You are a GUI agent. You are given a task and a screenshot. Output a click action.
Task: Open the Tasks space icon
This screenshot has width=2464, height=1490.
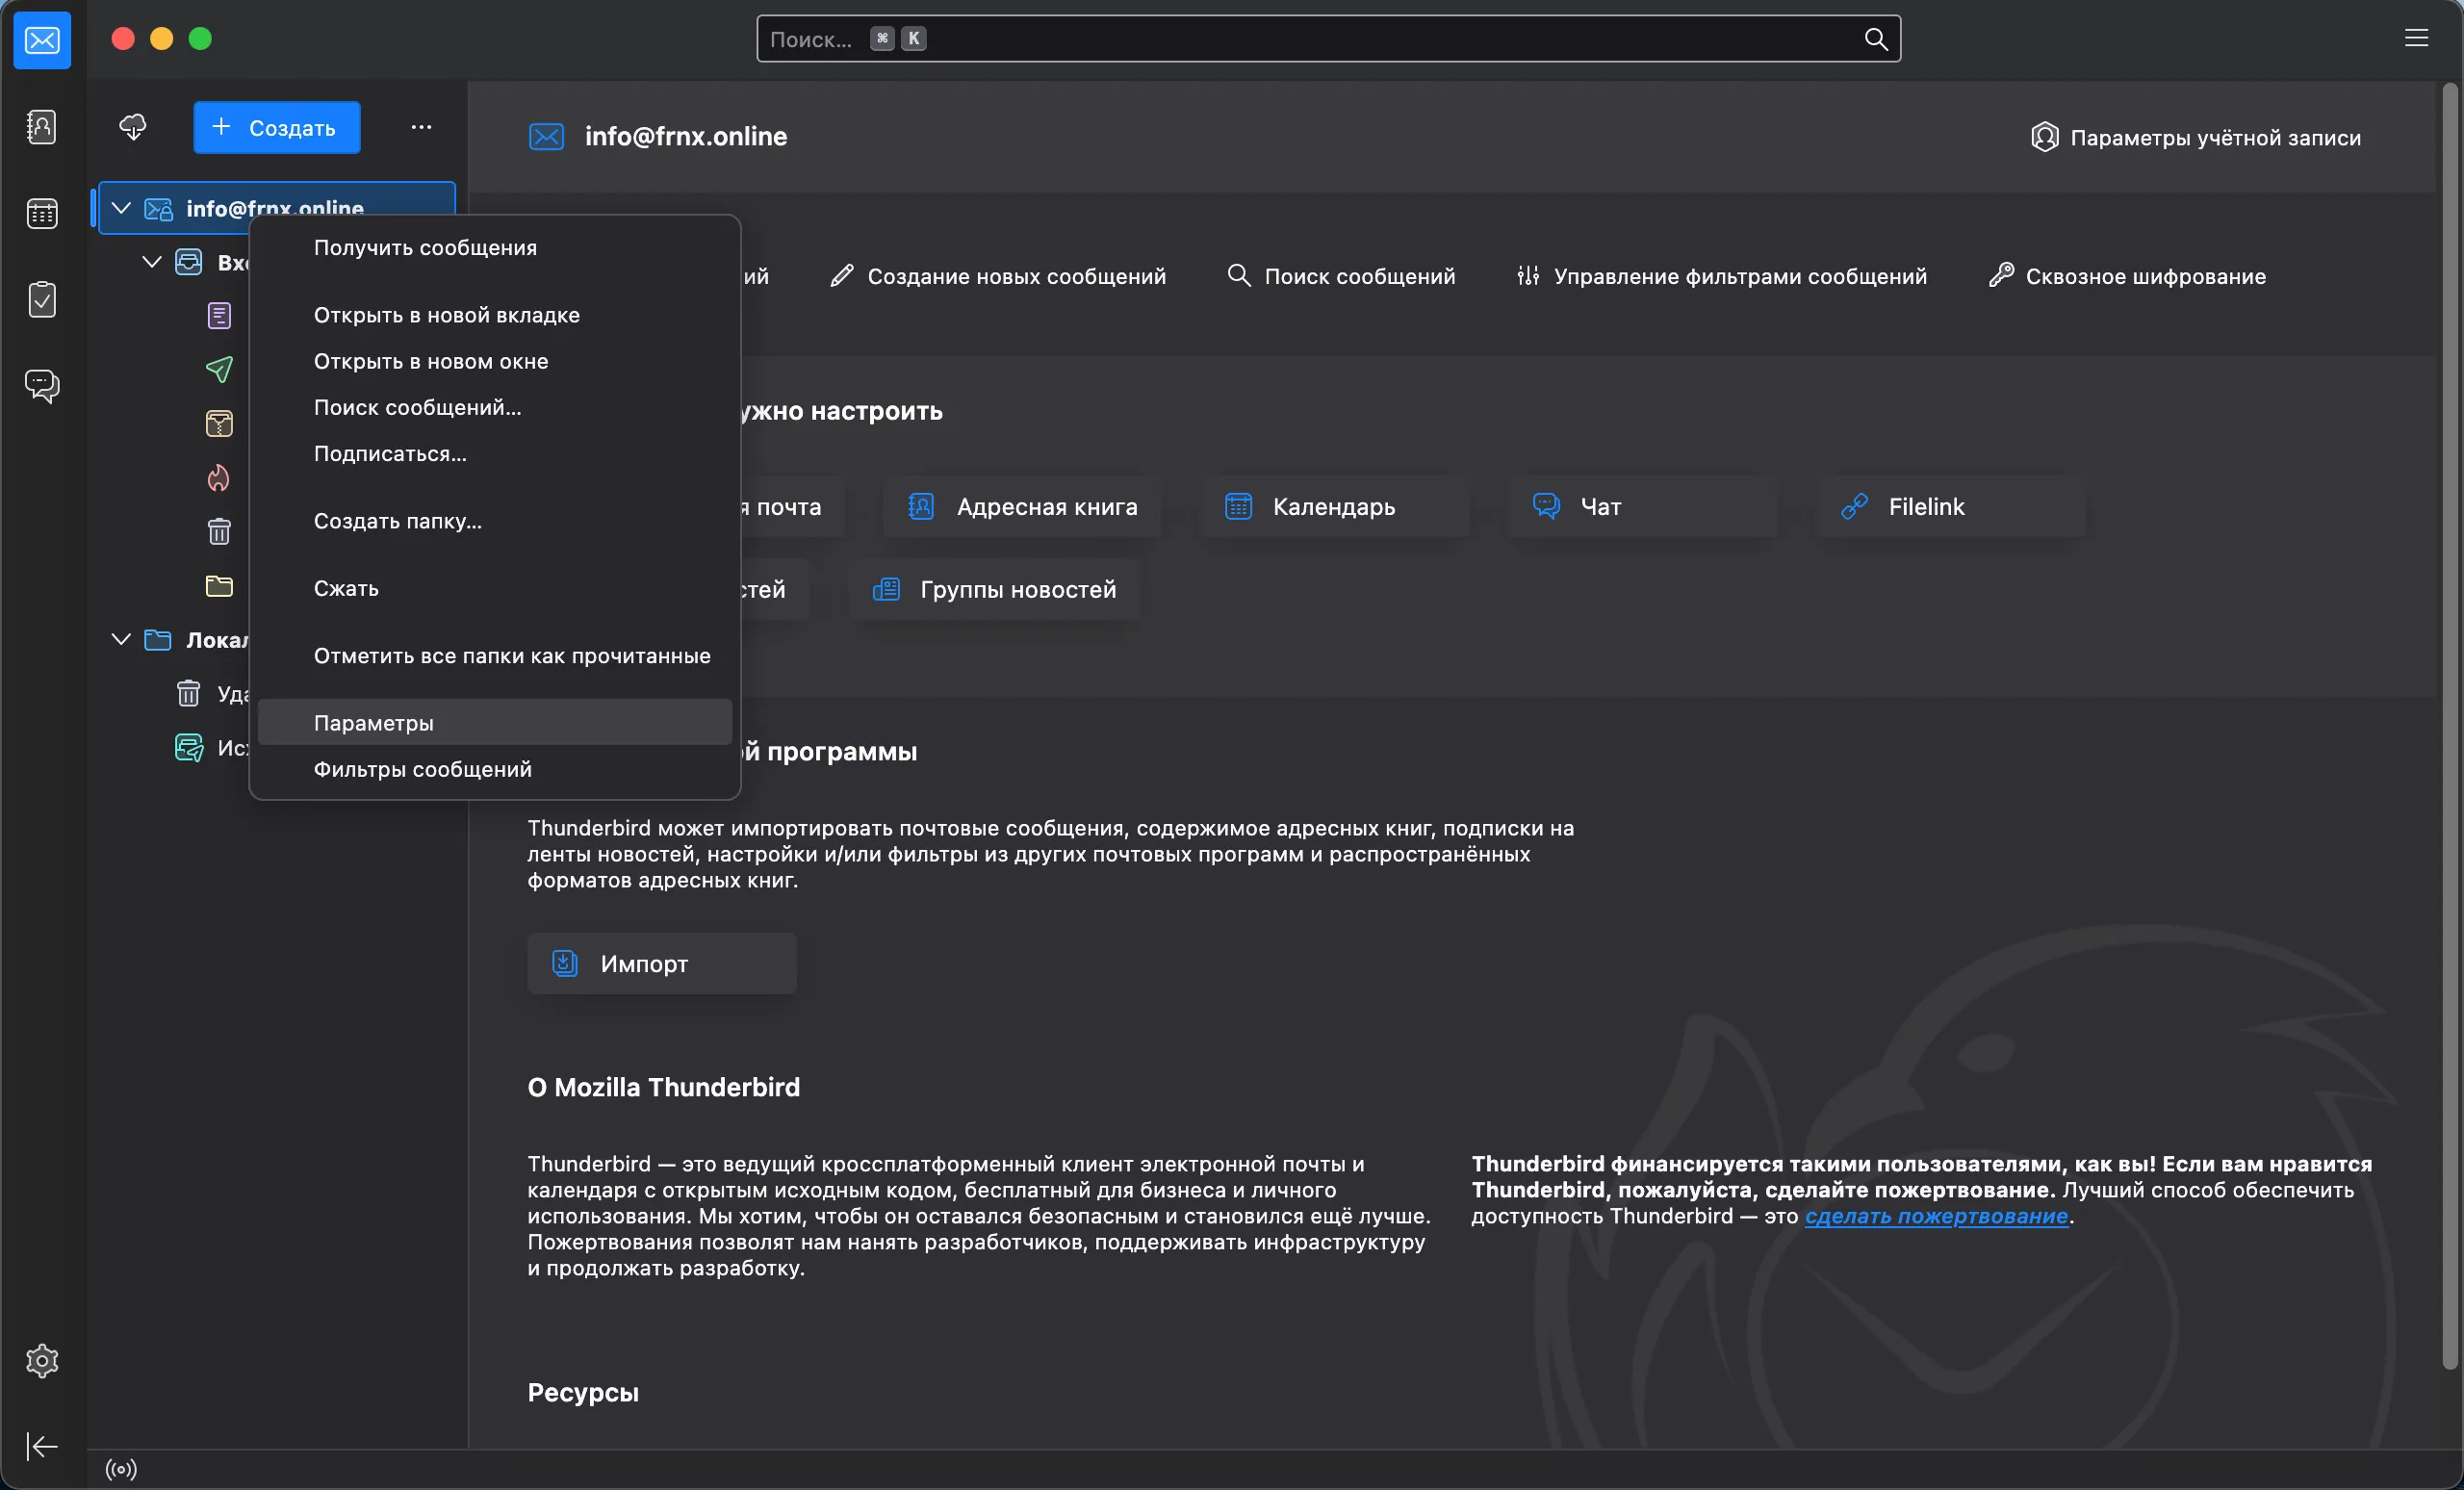point(41,299)
